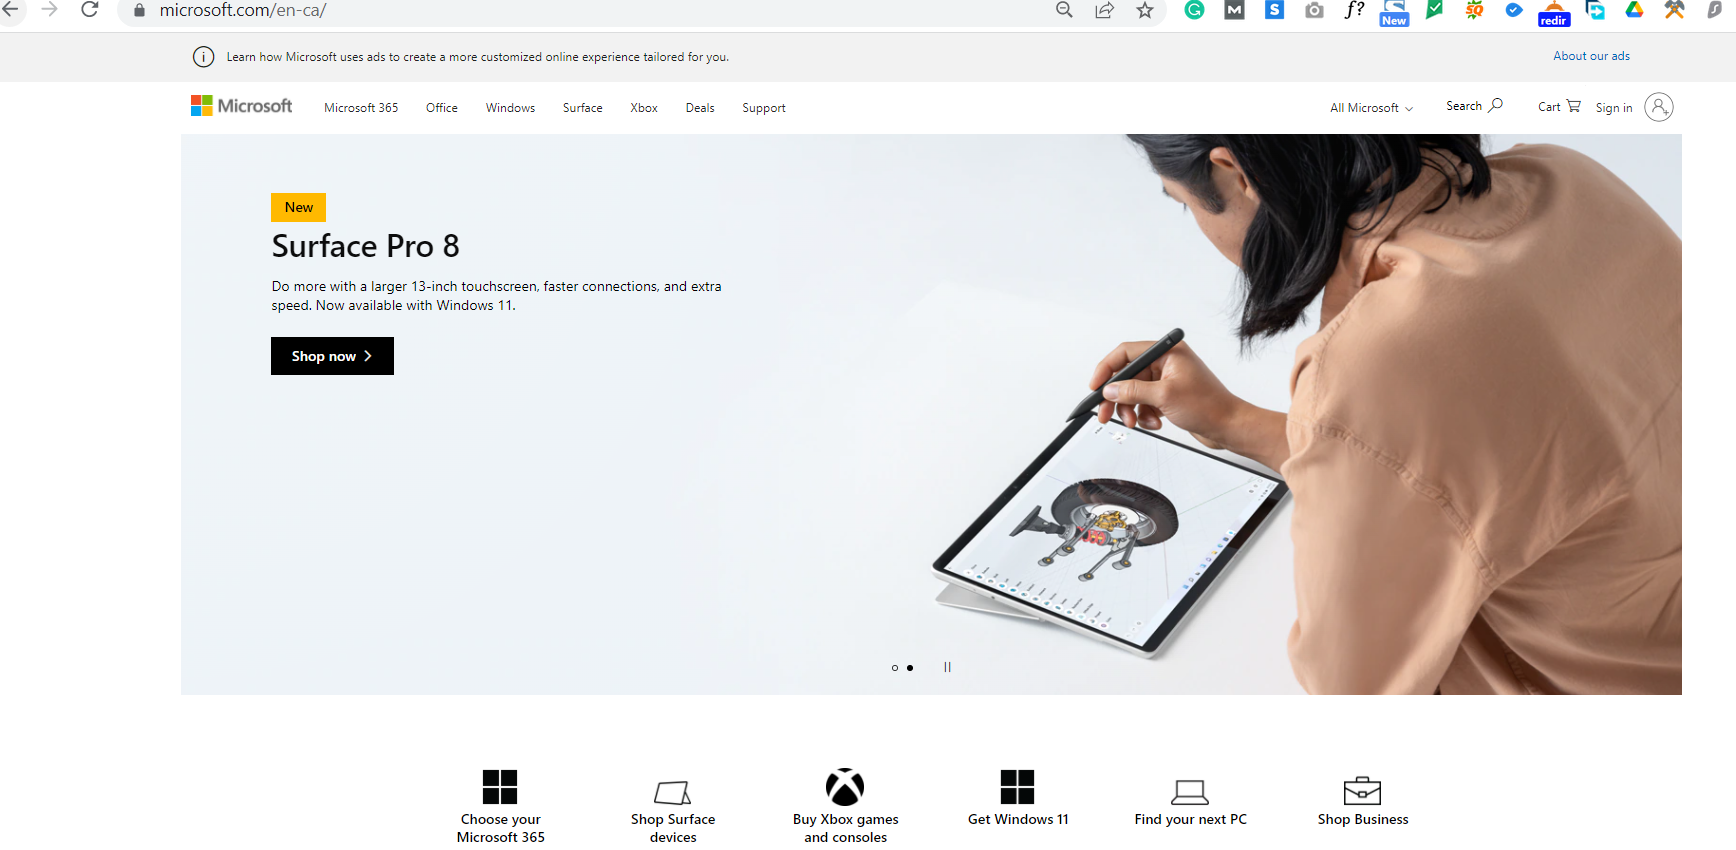Open the Google Drive extension icon
1736x850 pixels.
[x=1634, y=10]
